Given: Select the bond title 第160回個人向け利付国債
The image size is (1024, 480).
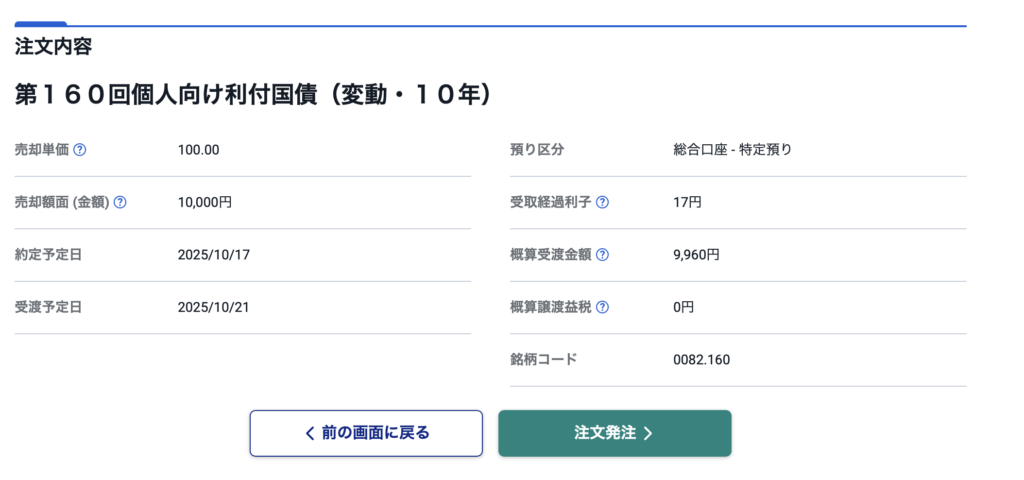Looking at the screenshot, I should point(252,95).
